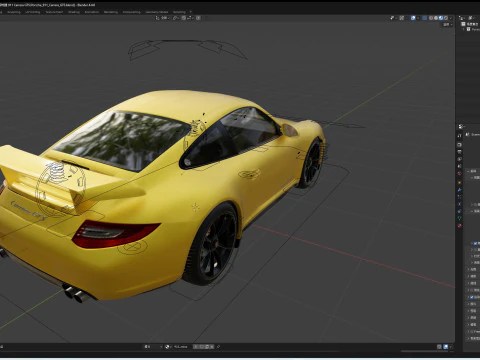Select the car's rear black wheel
The image size is (480, 360).
tap(213, 245)
